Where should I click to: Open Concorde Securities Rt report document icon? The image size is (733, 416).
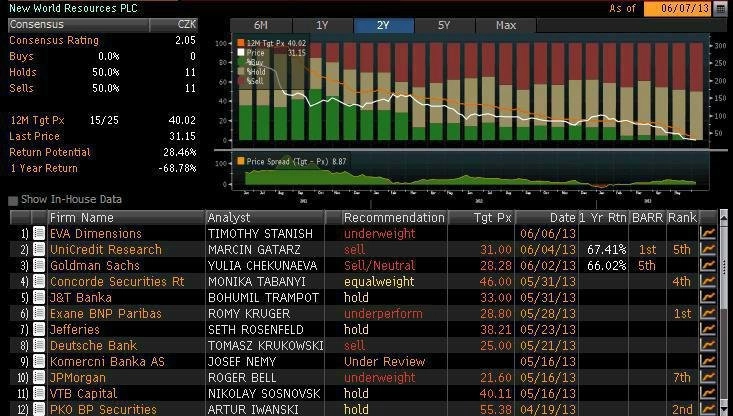pyautogui.click(x=38, y=281)
